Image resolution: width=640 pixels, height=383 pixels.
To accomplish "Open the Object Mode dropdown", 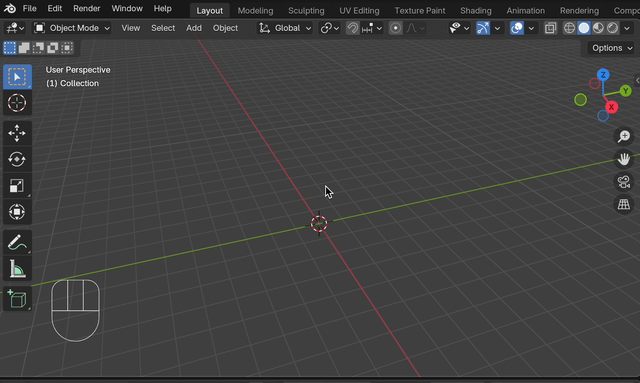I will pos(72,28).
